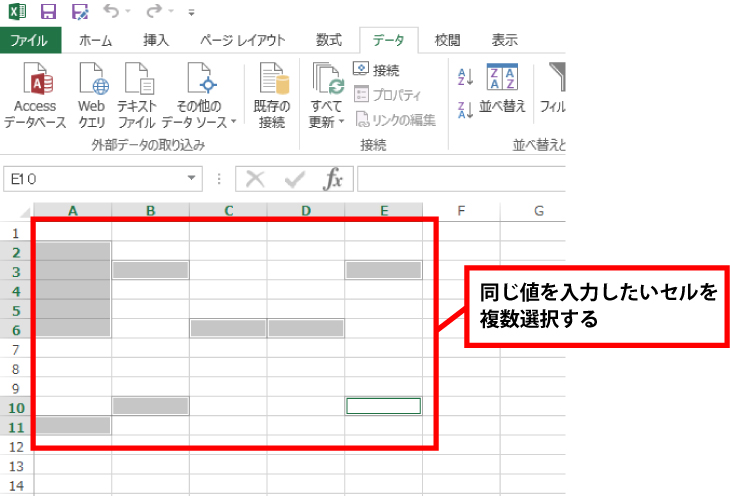This screenshot has height=496, width=730.
Task: Undo the last action
Action: (x=111, y=11)
